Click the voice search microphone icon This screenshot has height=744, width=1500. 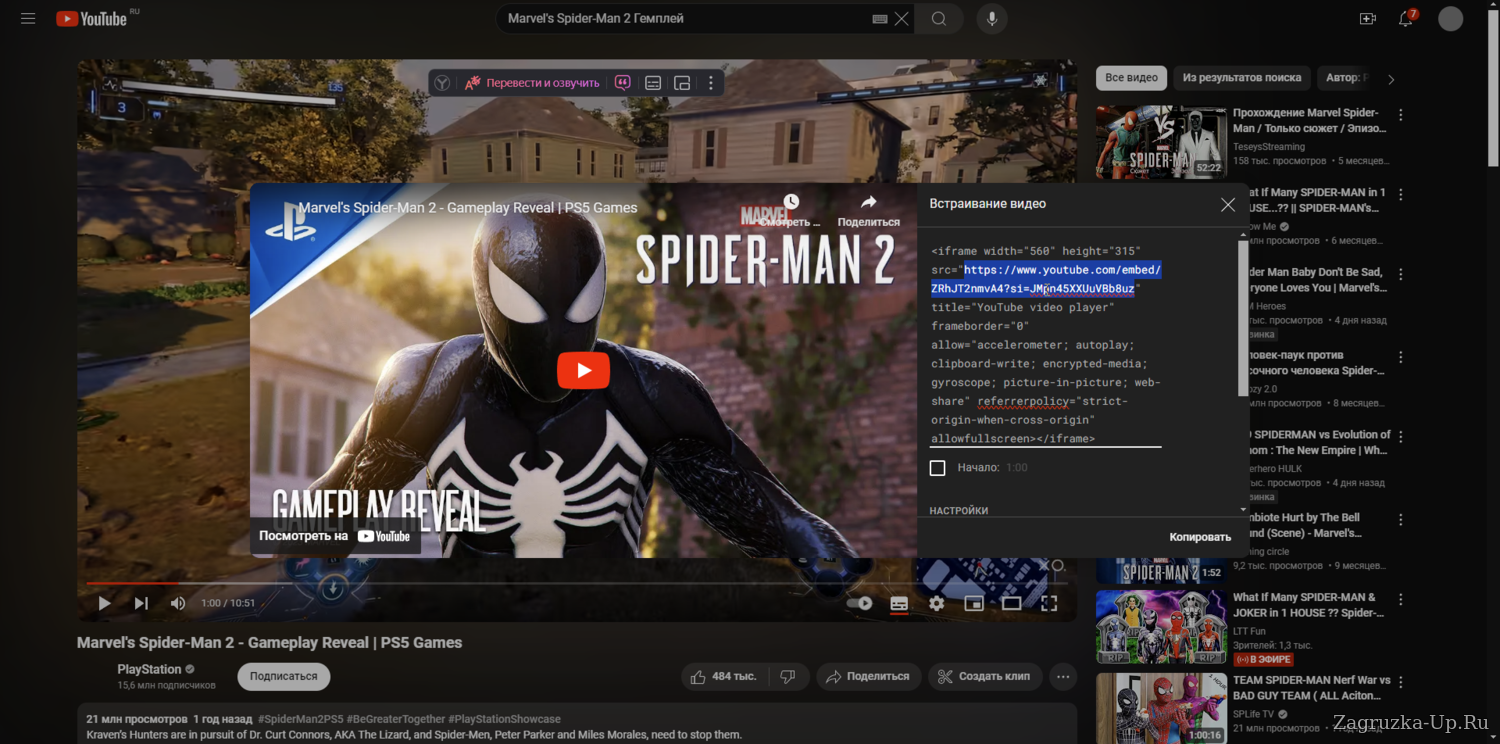click(x=991, y=19)
